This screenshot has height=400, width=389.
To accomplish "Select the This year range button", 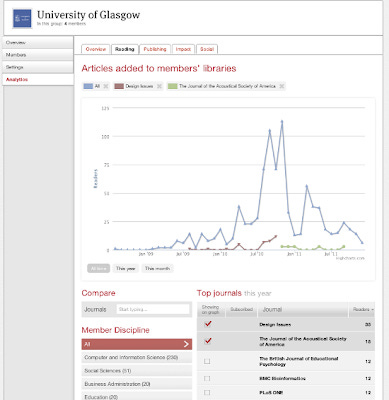I will [126, 268].
